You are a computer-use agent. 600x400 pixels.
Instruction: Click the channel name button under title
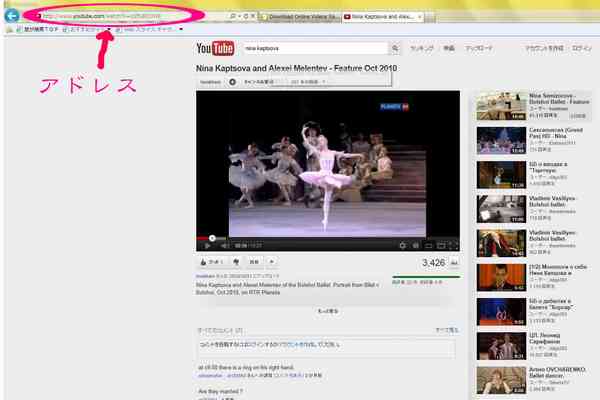click(210, 82)
